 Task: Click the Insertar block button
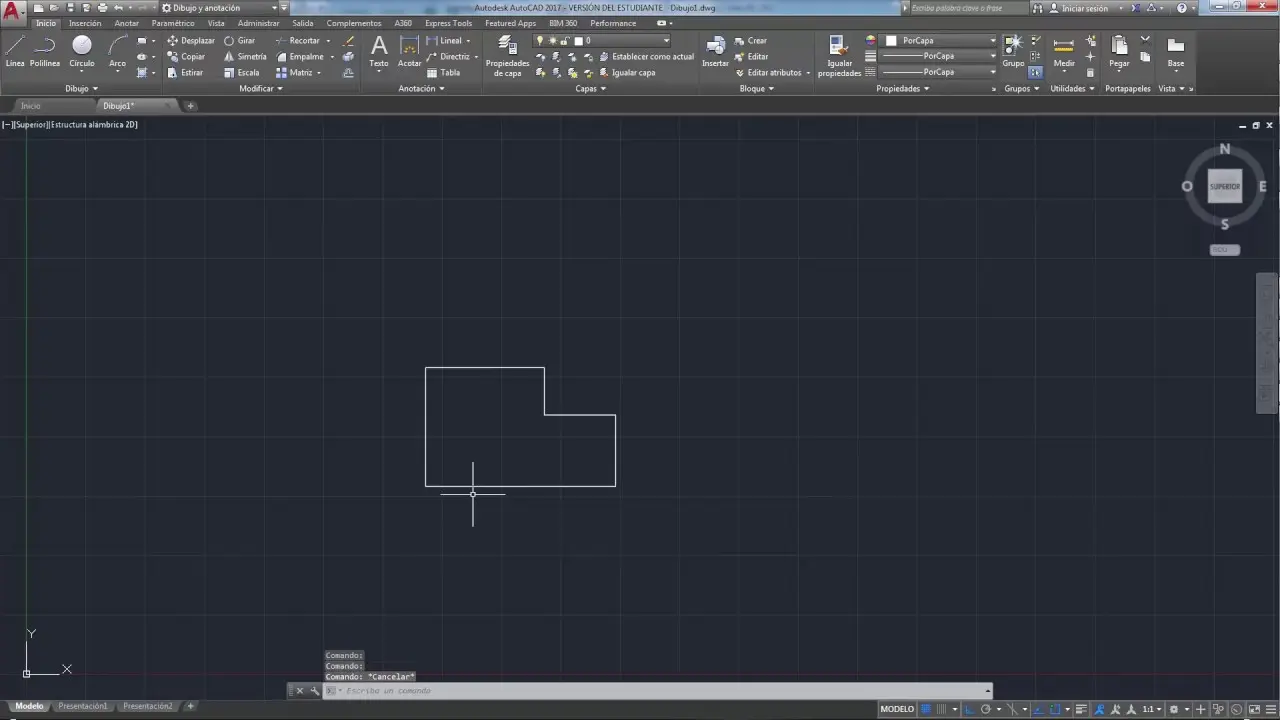(716, 51)
